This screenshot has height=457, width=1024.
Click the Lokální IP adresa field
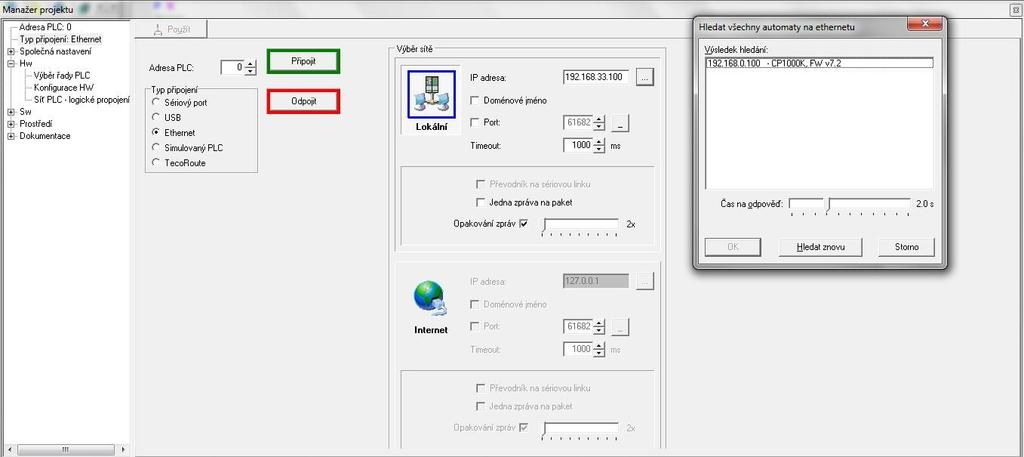[596, 77]
